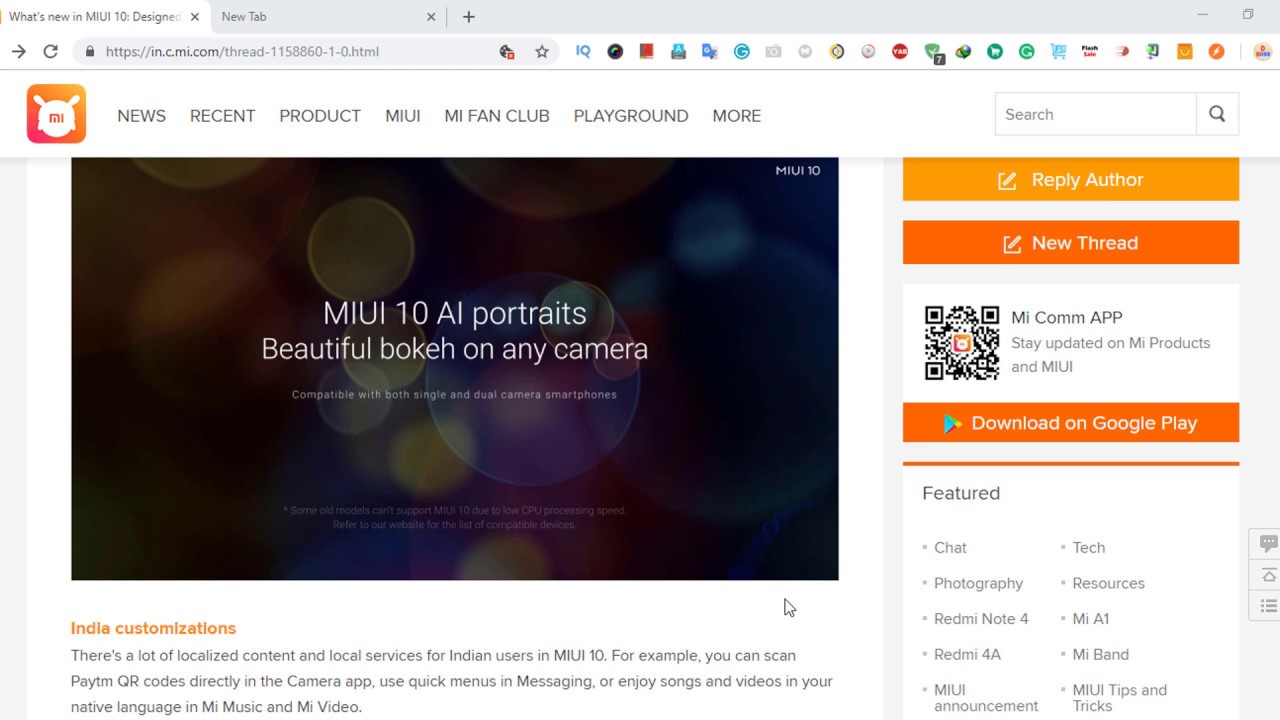Open MI FAN CLUB section
Image resolution: width=1280 pixels, height=720 pixels.
click(497, 116)
